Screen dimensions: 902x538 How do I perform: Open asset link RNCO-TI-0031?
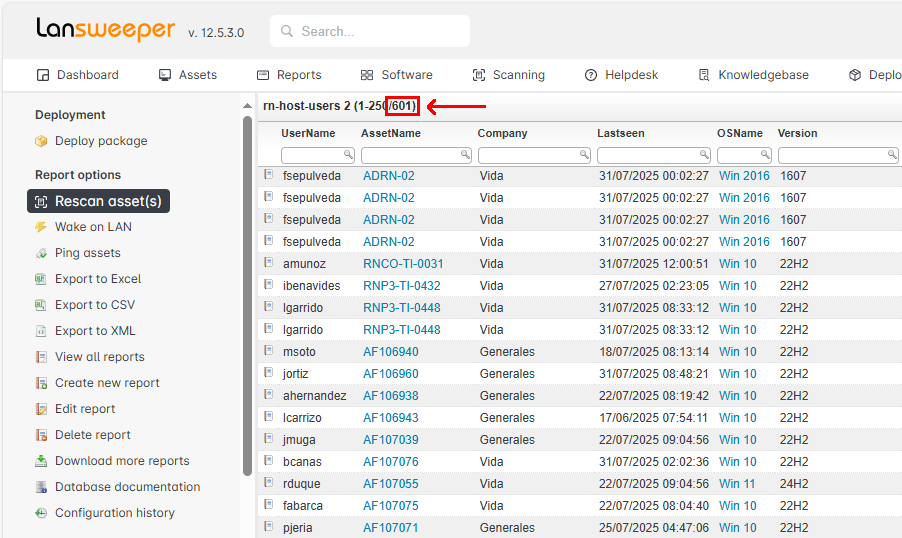click(x=403, y=264)
